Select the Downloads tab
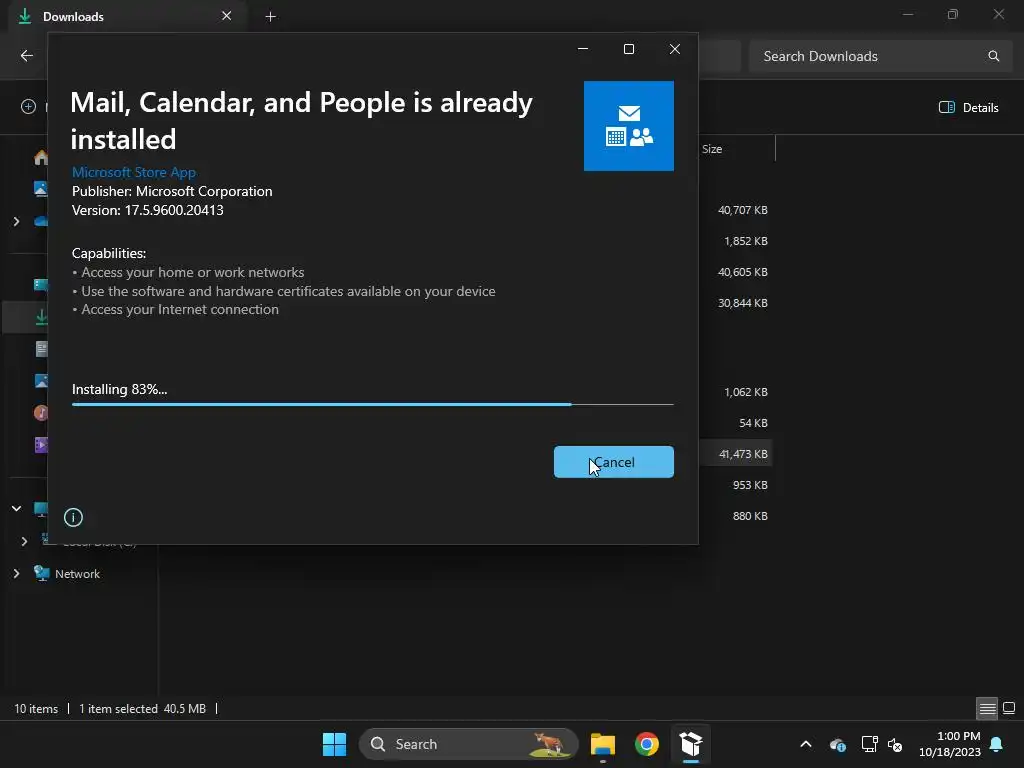 (126, 16)
